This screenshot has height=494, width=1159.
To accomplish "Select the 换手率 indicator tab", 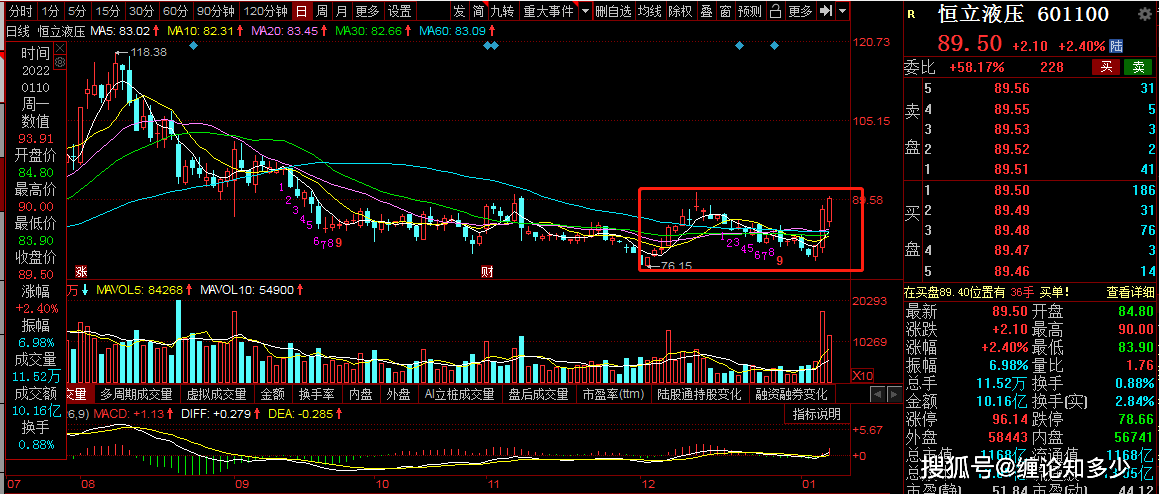I will click(317, 394).
